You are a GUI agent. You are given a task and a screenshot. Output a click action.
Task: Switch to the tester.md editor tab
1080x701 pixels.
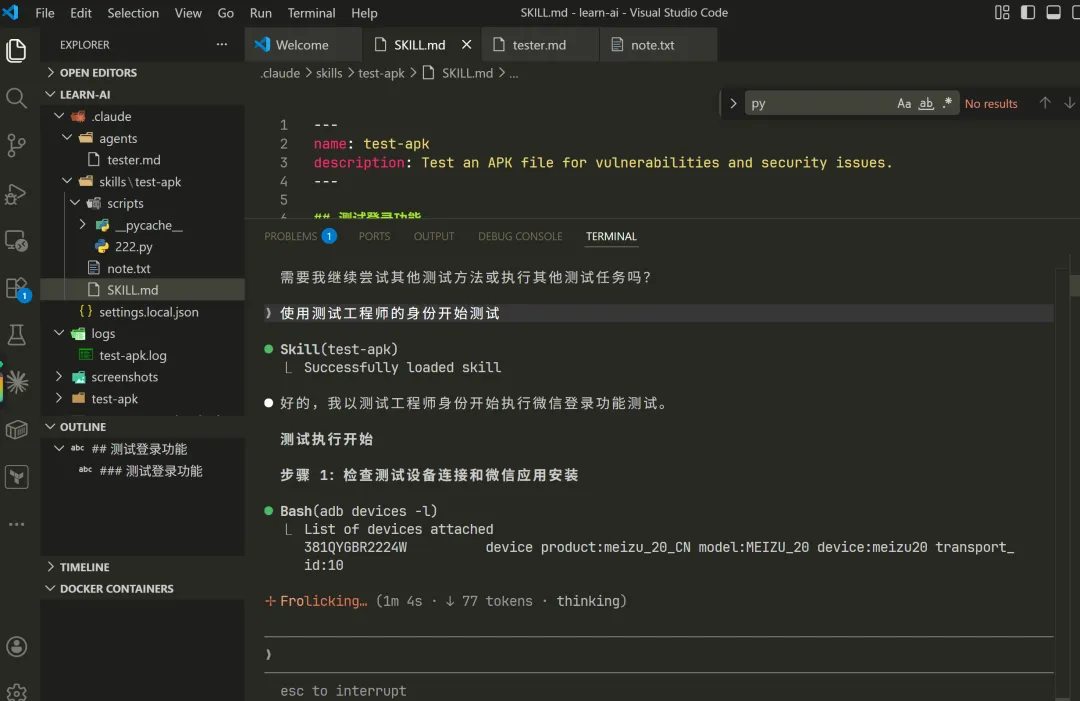point(539,45)
